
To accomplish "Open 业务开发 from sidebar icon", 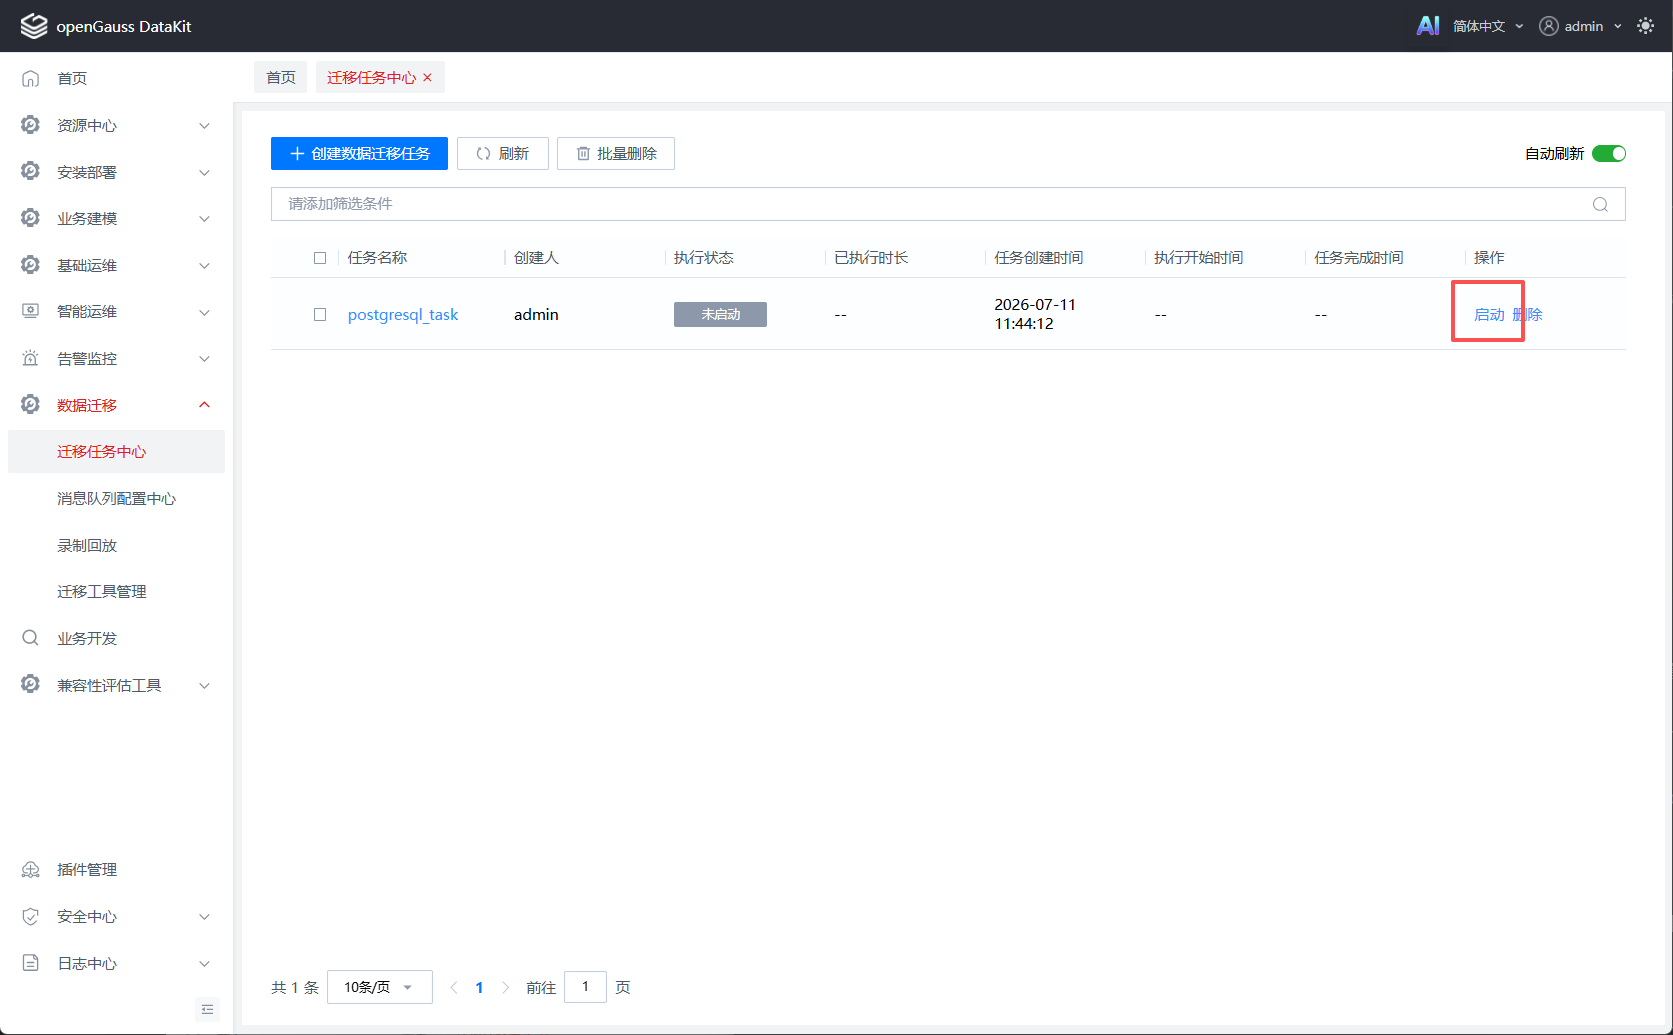I will tap(31, 638).
